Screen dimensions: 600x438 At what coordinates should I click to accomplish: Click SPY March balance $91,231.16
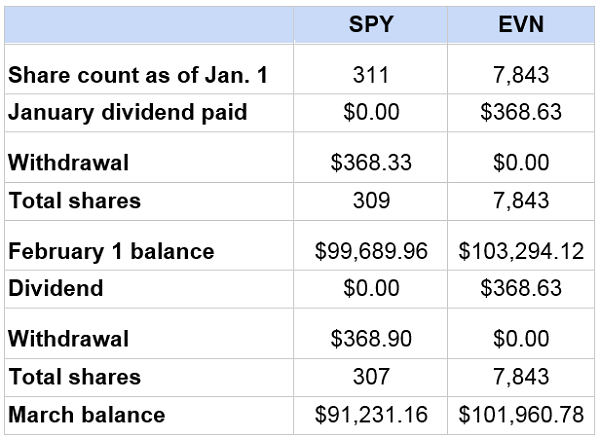[x=370, y=415]
